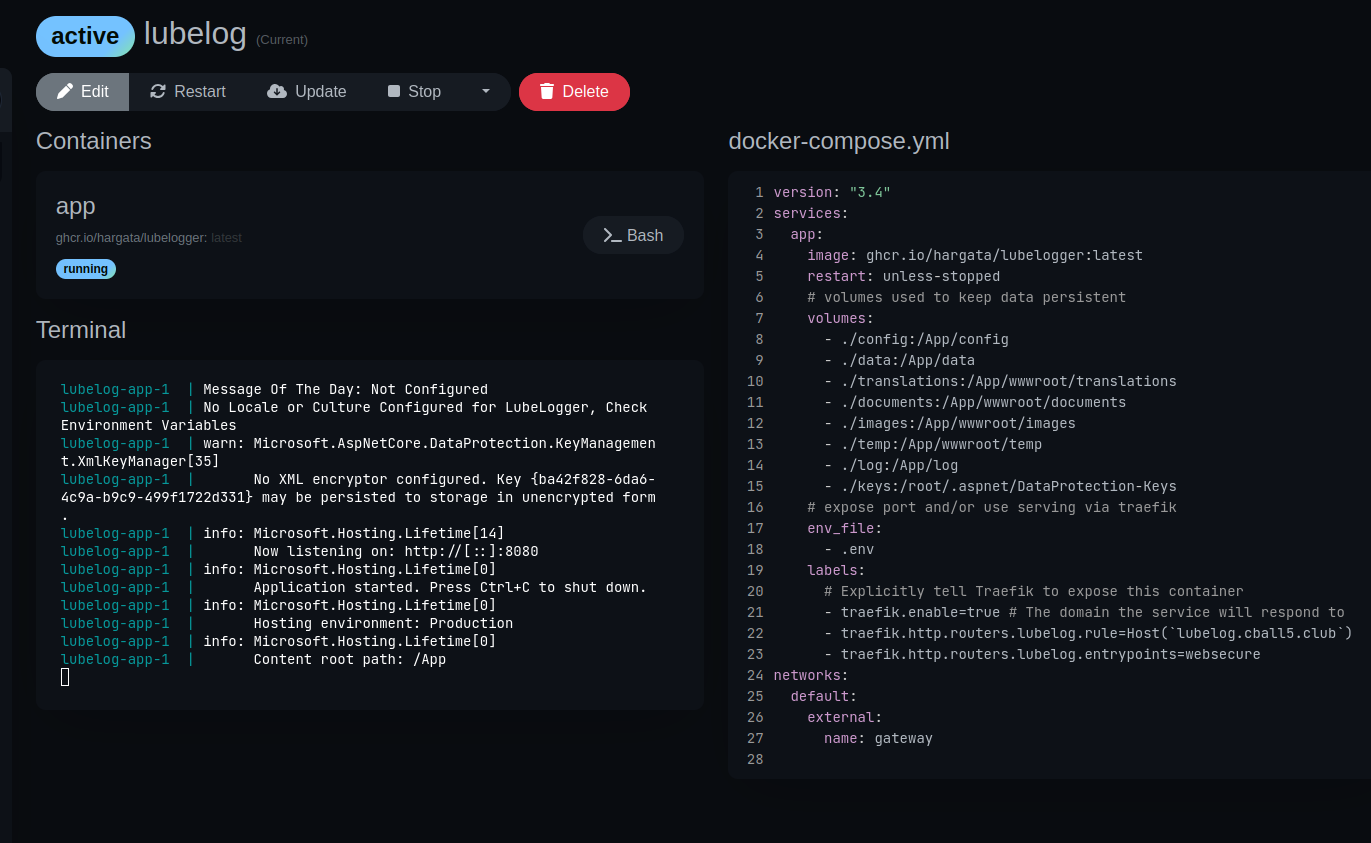Click the external: line in compose file
Viewport: 1371px width, 843px height.
tap(845, 717)
